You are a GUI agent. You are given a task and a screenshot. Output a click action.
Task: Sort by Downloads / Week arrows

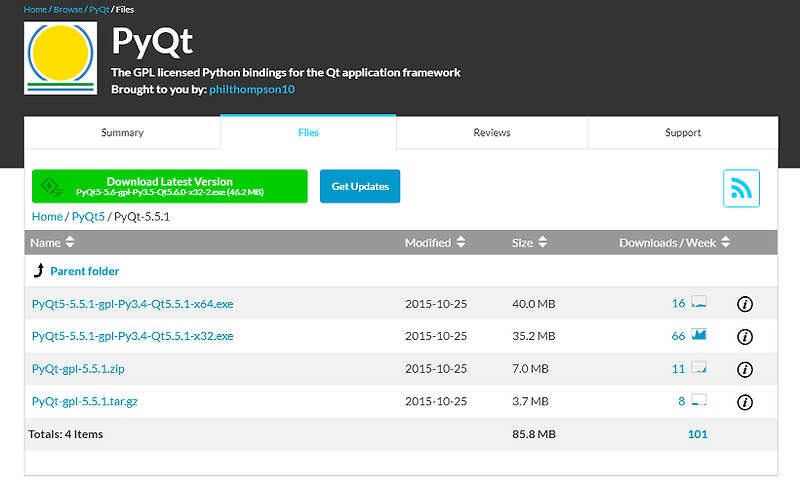[726, 242]
